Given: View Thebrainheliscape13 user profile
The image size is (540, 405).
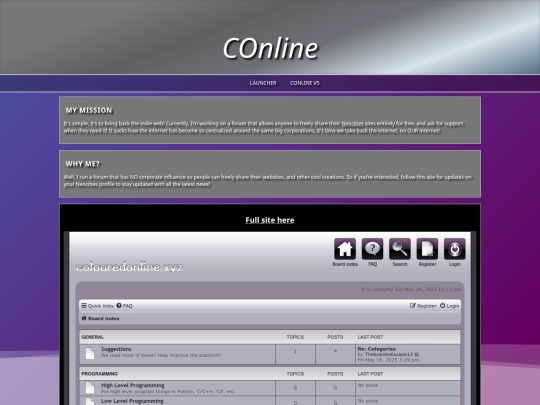Looking at the screenshot, I should pos(388,354).
